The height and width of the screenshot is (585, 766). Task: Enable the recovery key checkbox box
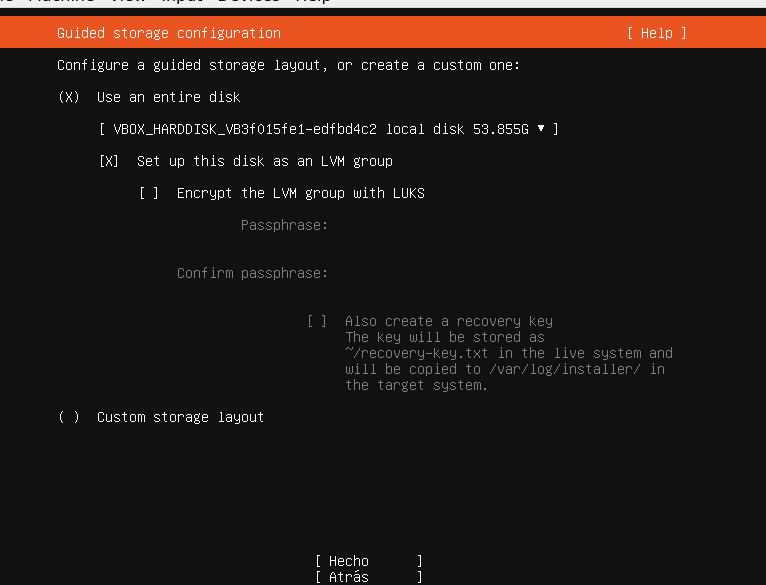click(x=317, y=321)
